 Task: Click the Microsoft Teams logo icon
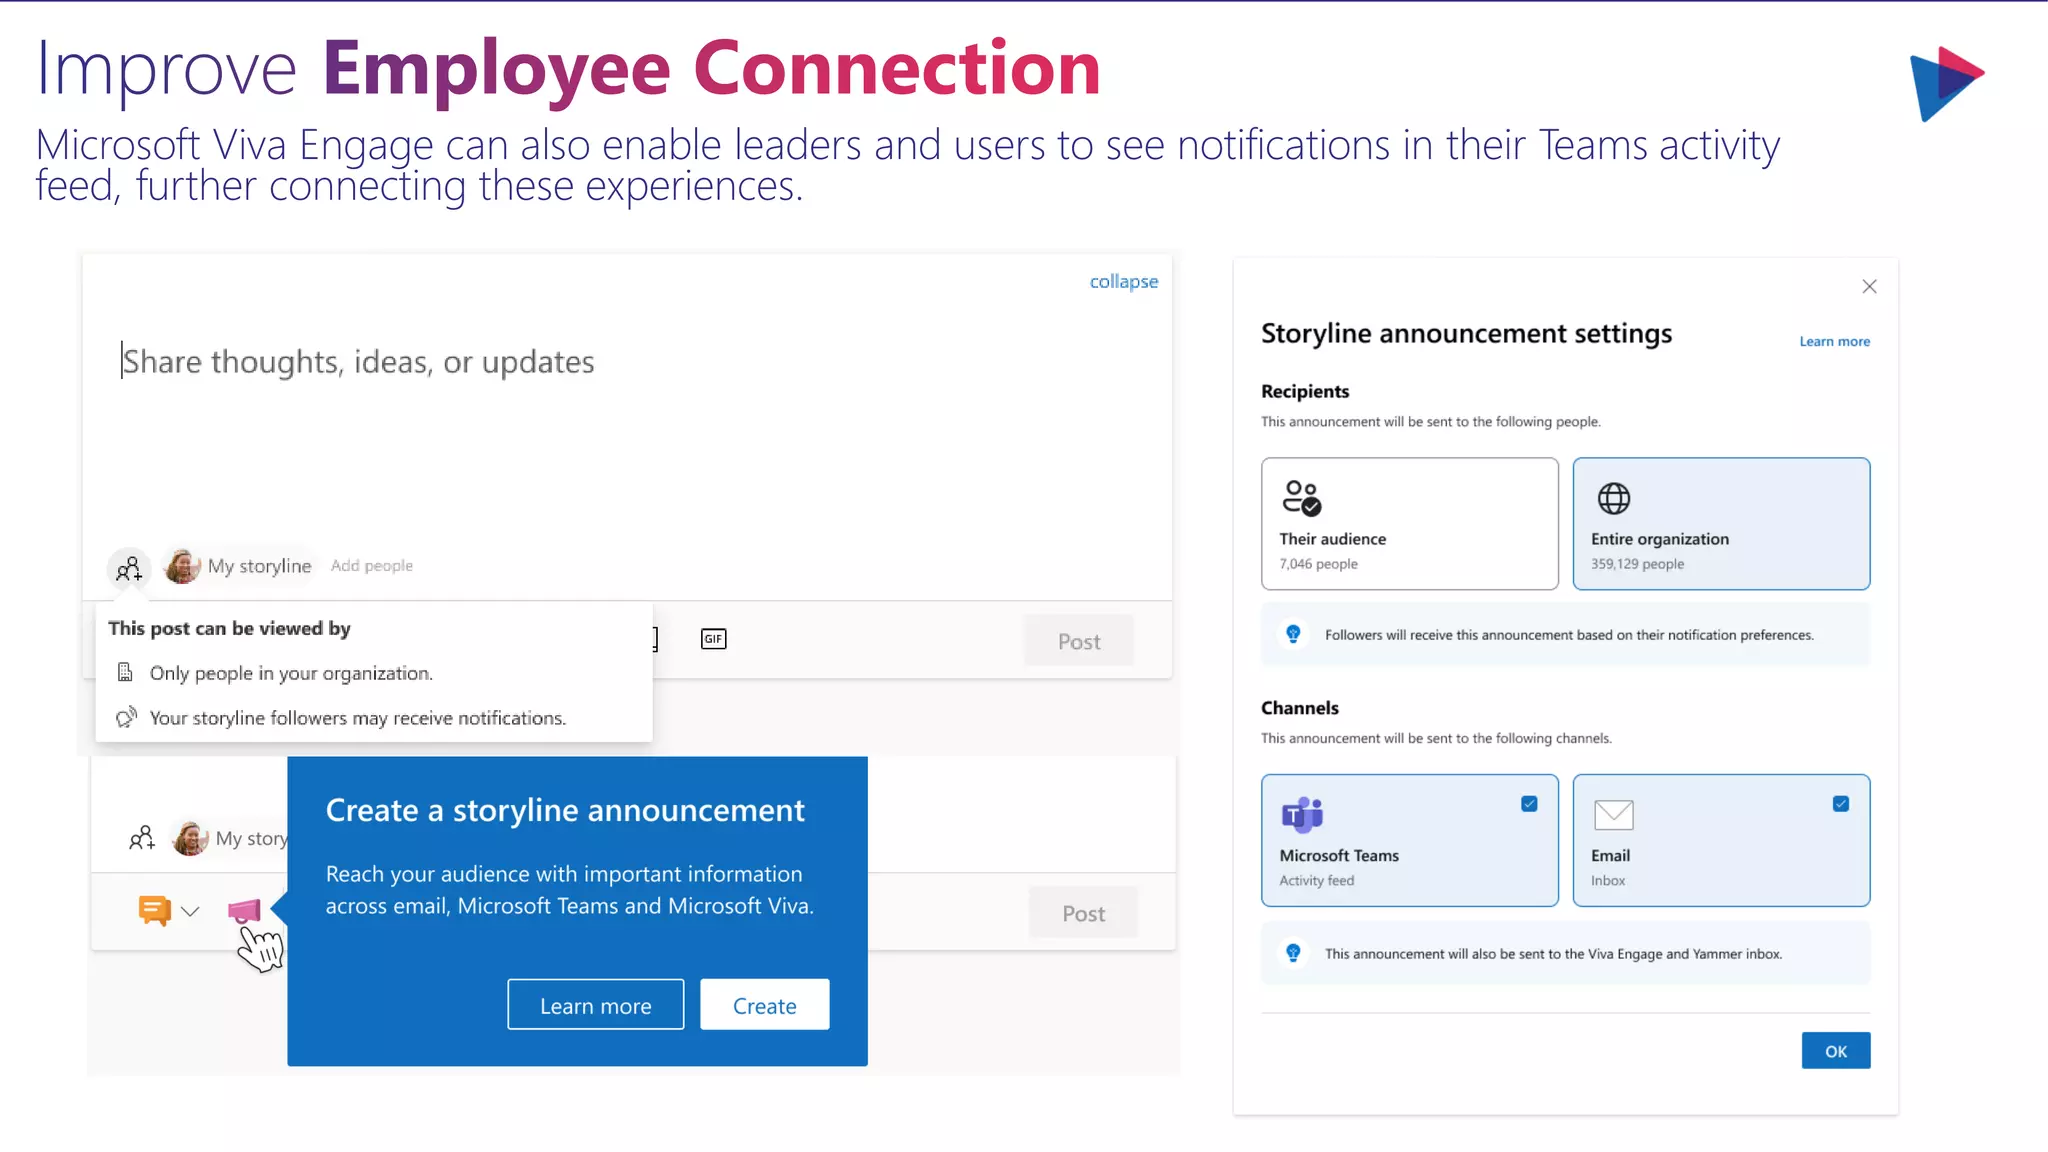pyautogui.click(x=1302, y=815)
